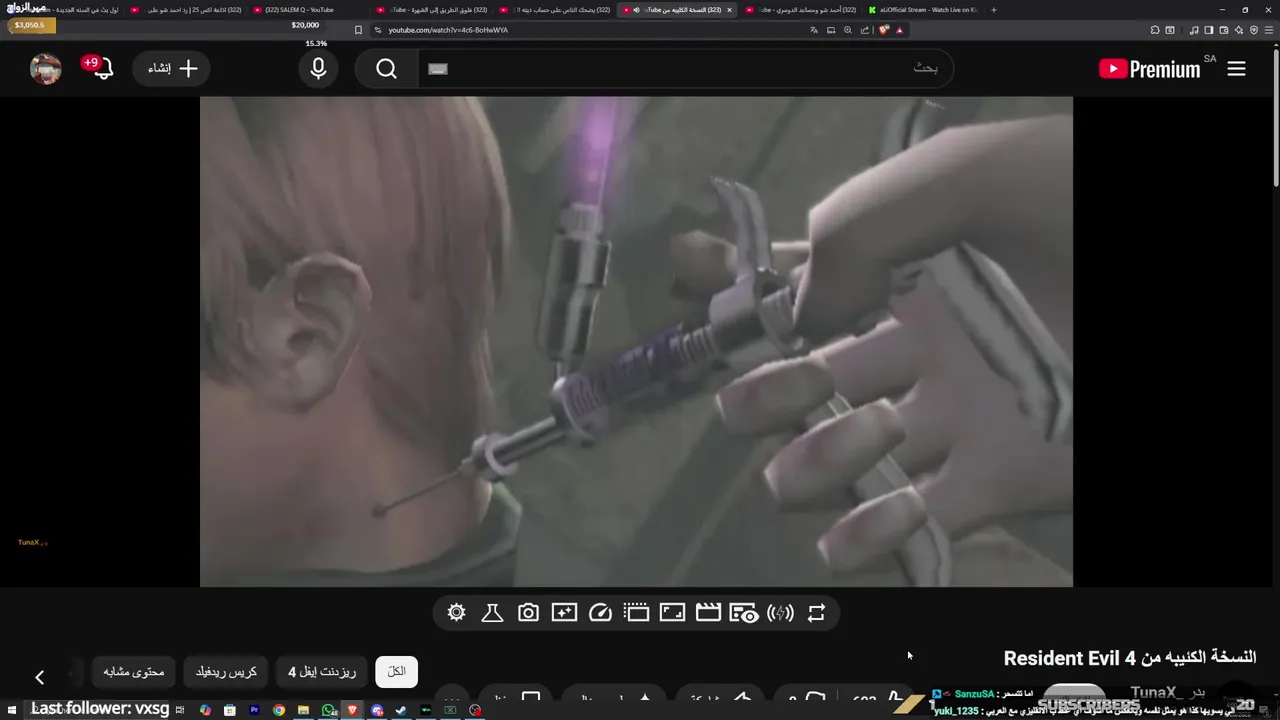This screenshot has height=720, width=1280.
Task: Click inside the Resident Evil video player
Action: tap(636, 341)
